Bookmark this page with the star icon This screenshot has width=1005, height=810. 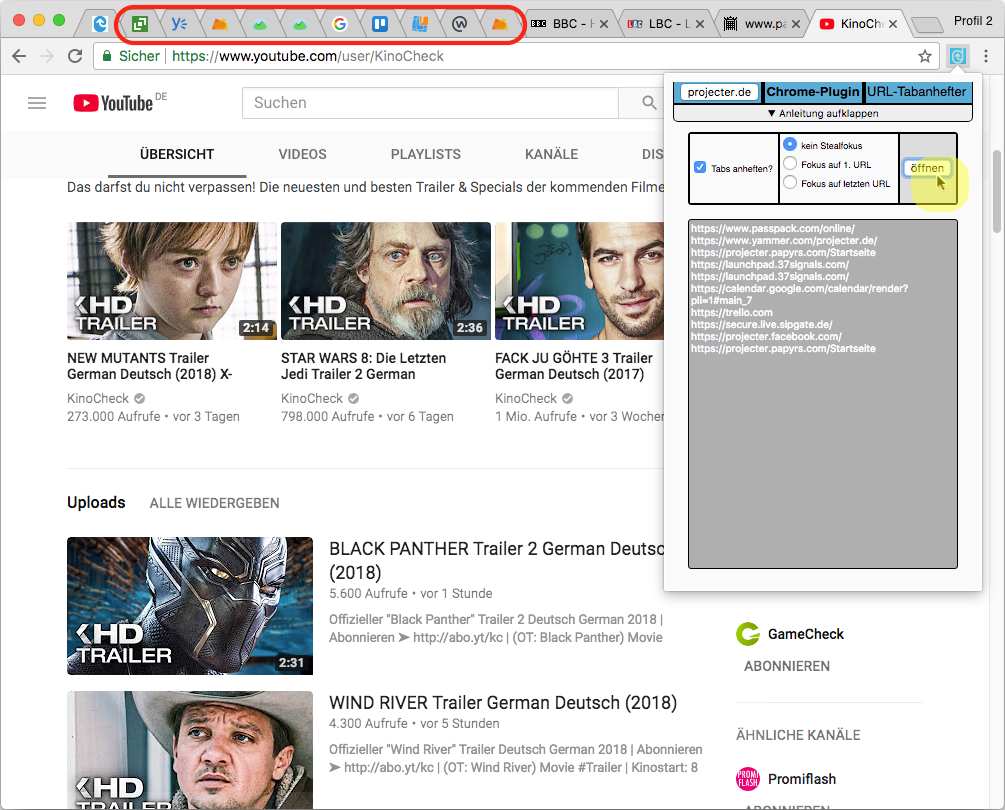[925, 56]
